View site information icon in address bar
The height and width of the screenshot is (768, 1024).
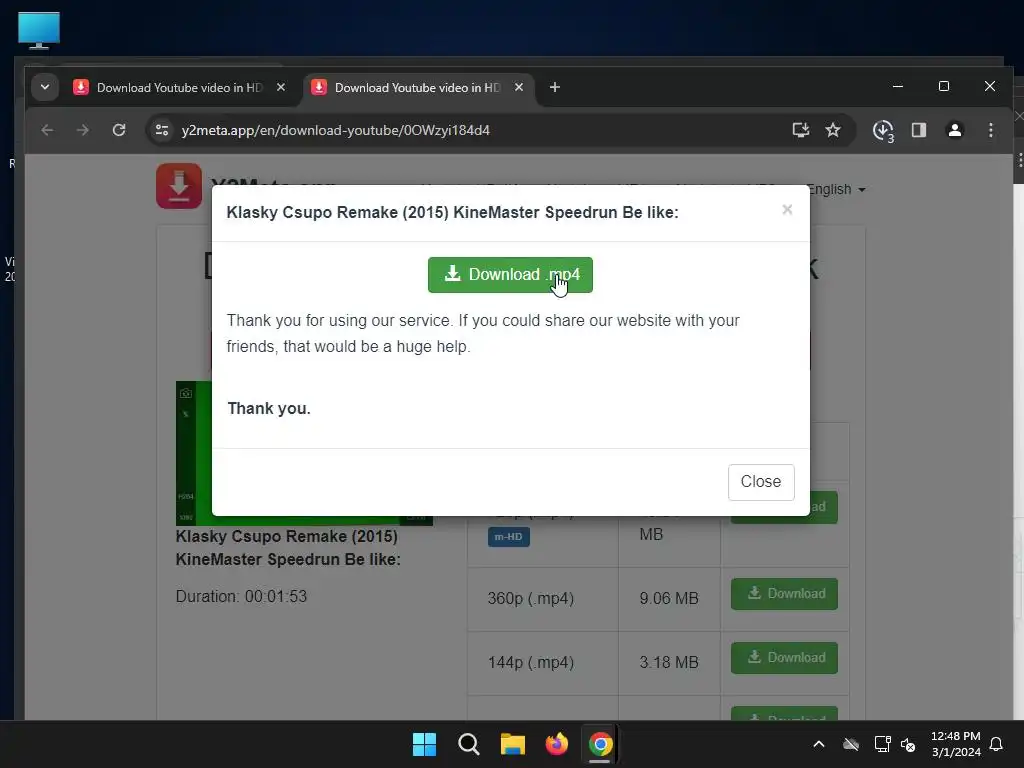pyautogui.click(x=162, y=130)
